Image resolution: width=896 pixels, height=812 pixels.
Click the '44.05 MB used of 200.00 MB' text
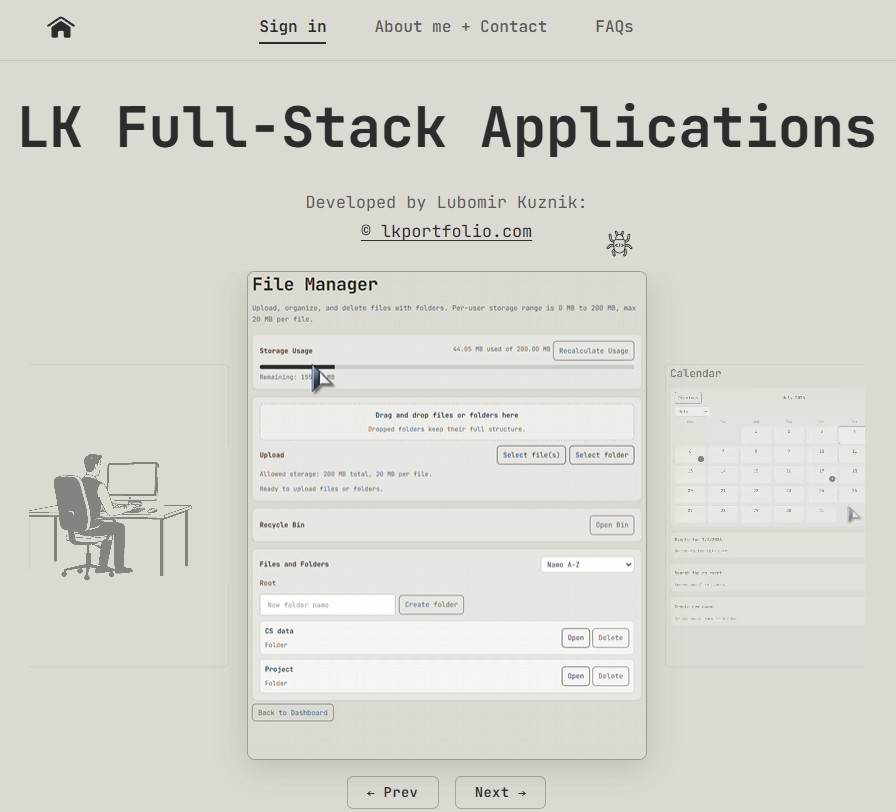501,349
